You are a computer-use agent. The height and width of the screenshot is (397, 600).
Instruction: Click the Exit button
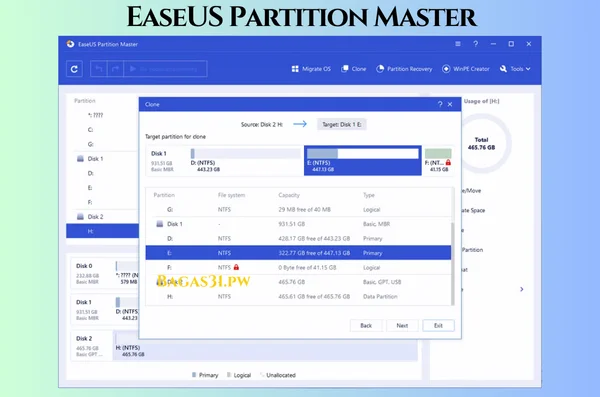[x=439, y=325]
